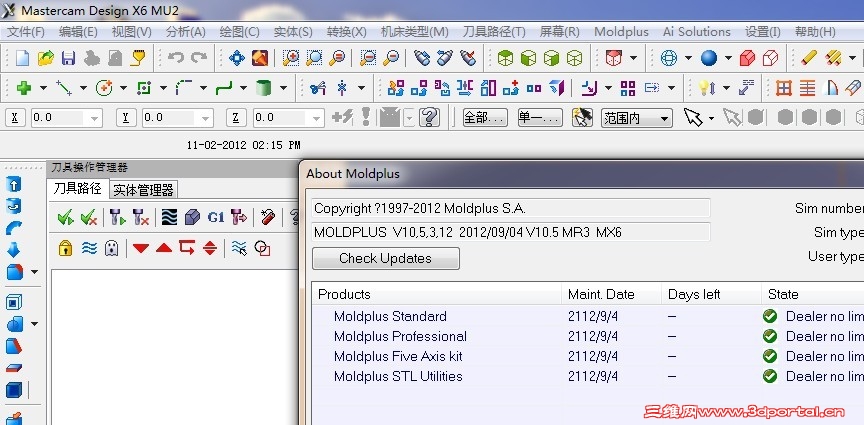Image resolution: width=864 pixels, height=425 pixels.
Task: Expand dropdown next to wireframe globe icon
Action: coord(688,58)
